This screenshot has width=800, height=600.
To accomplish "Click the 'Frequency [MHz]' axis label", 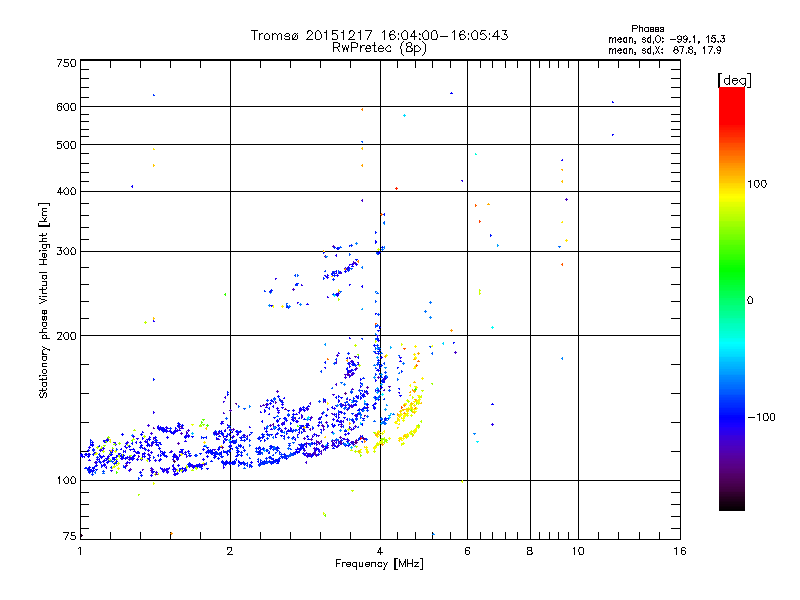I will (x=379, y=564).
